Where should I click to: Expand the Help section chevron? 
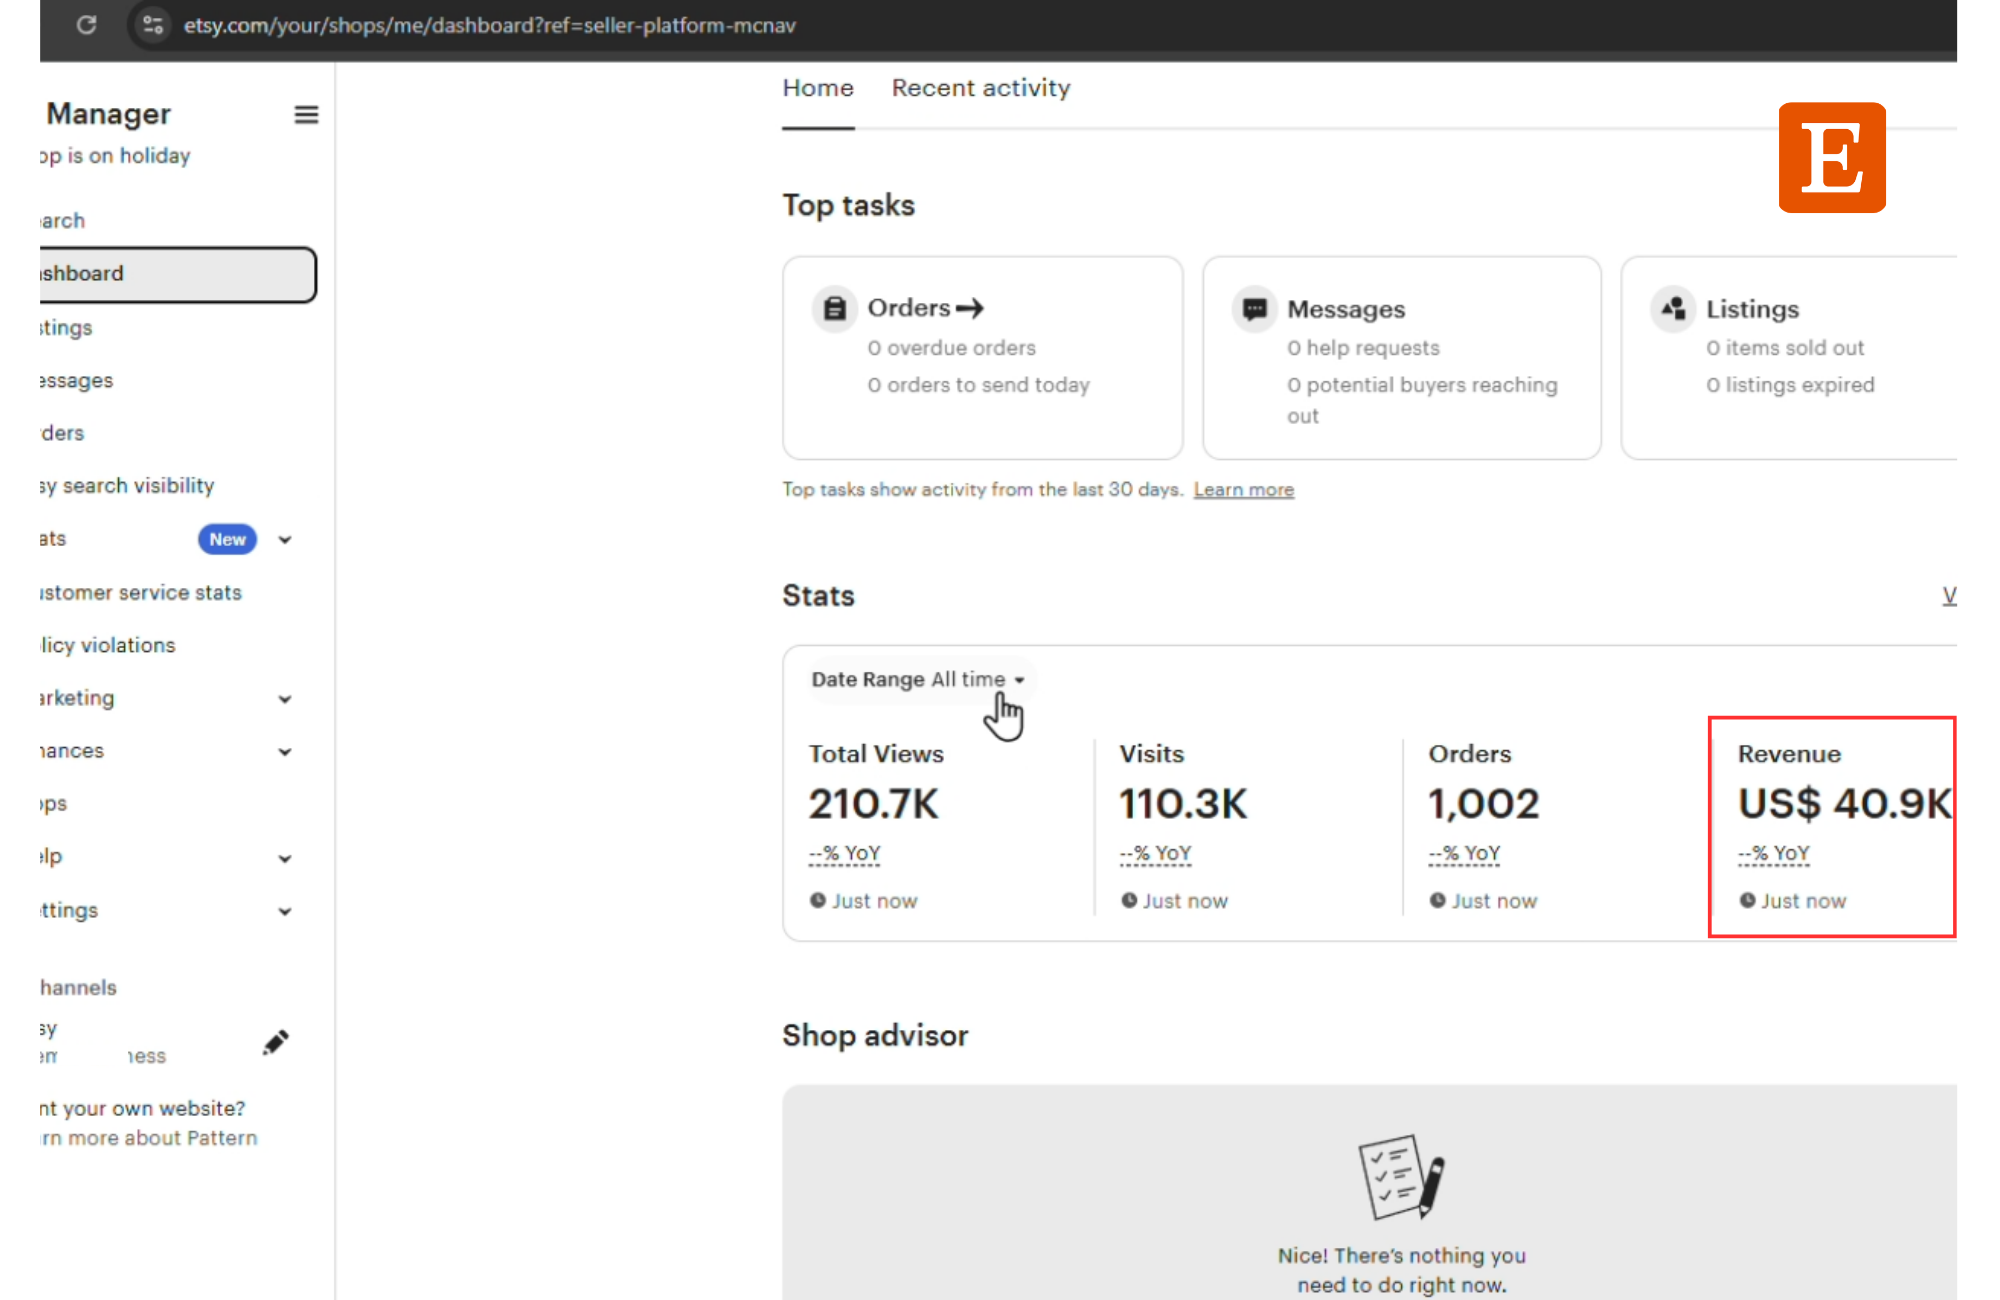pyautogui.click(x=285, y=858)
